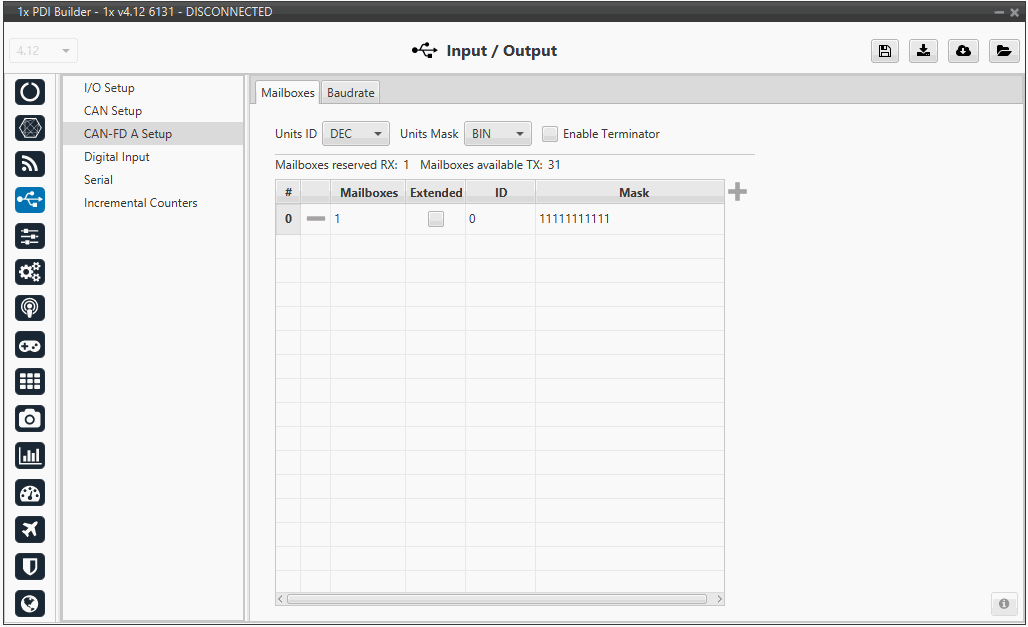Click the cloud download icon
Image resolution: width=1028 pixels, height=627 pixels.
[x=964, y=51]
